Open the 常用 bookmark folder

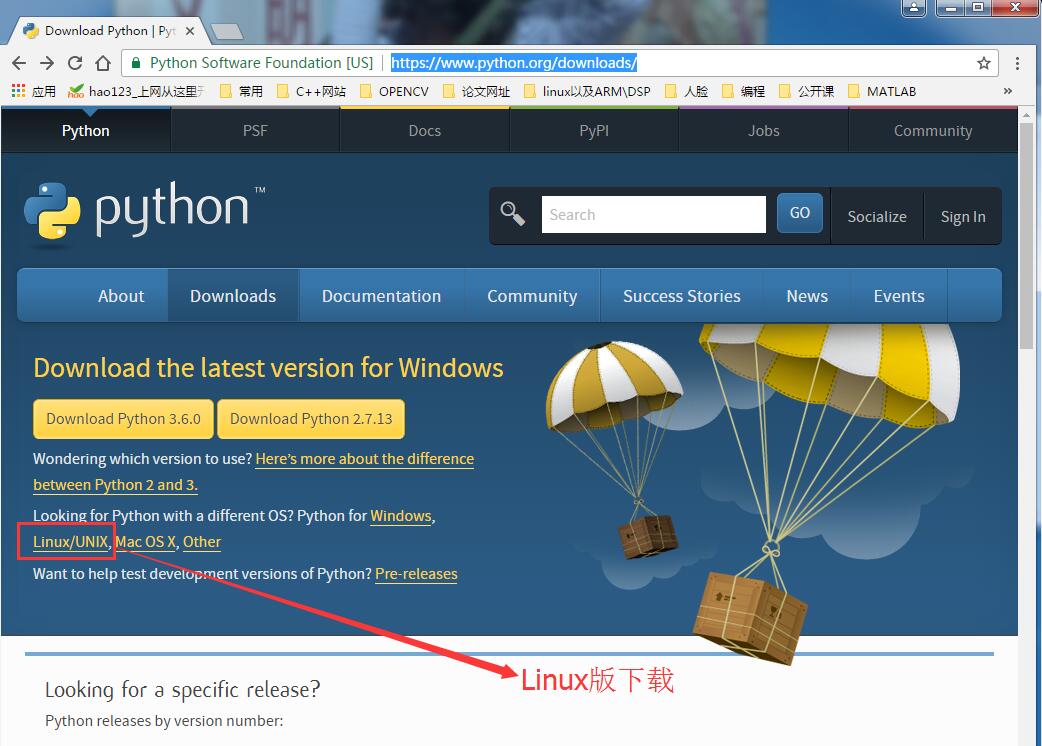[x=242, y=91]
